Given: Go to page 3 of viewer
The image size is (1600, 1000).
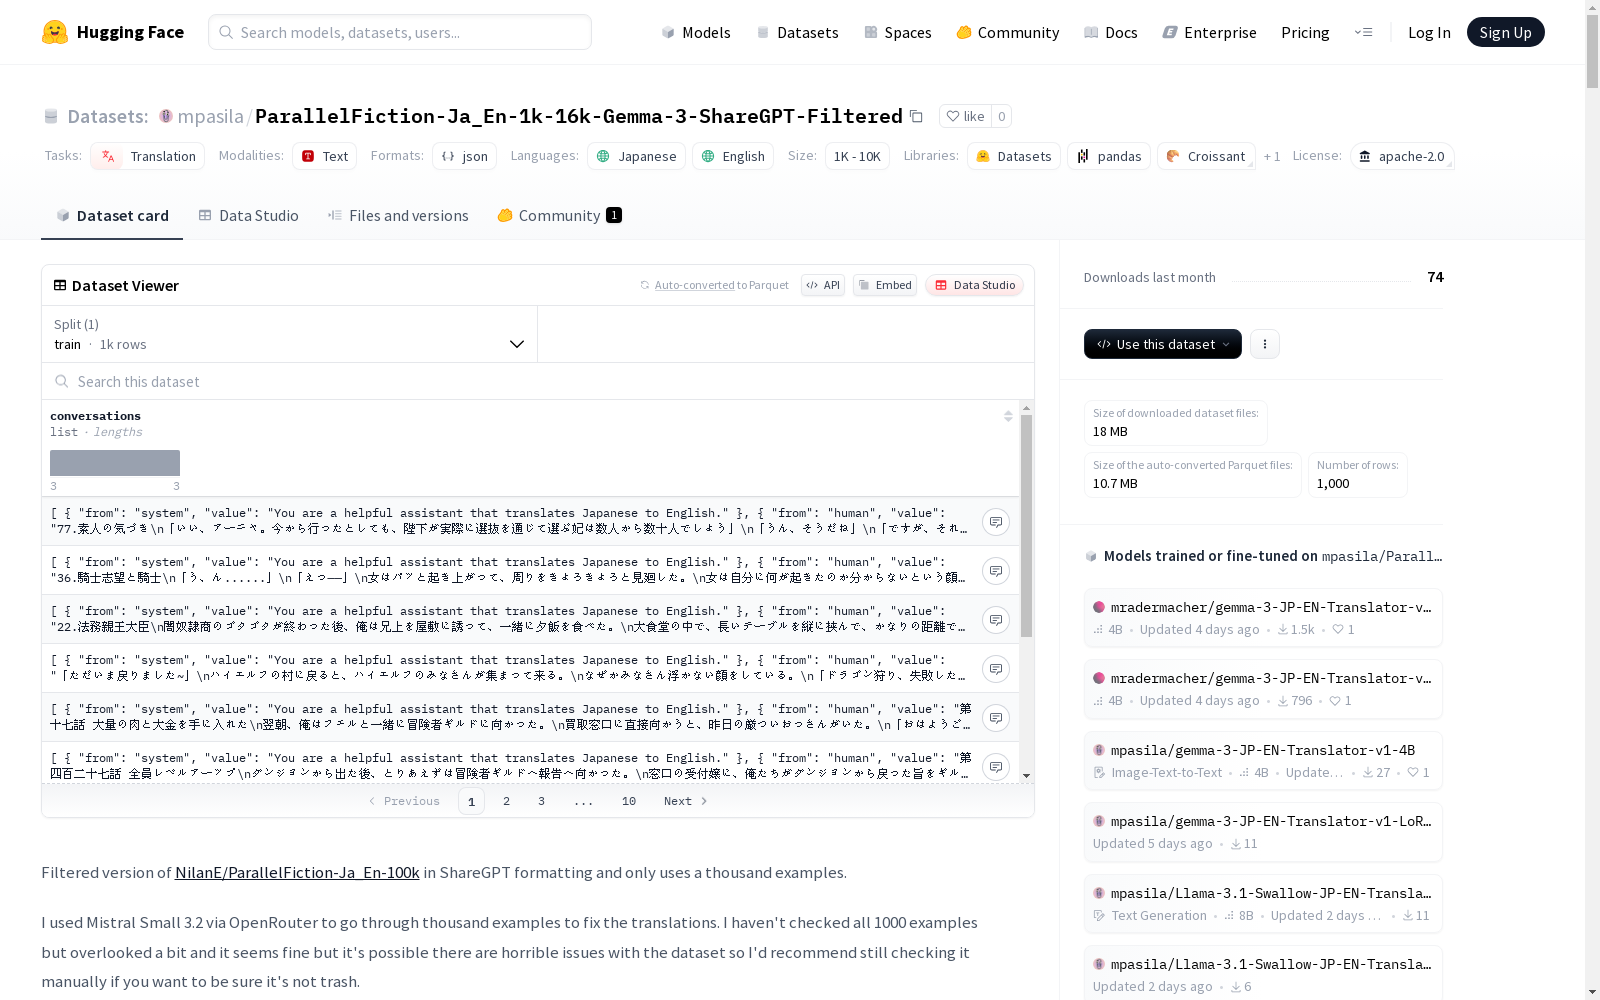Looking at the screenshot, I should (542, 801).
